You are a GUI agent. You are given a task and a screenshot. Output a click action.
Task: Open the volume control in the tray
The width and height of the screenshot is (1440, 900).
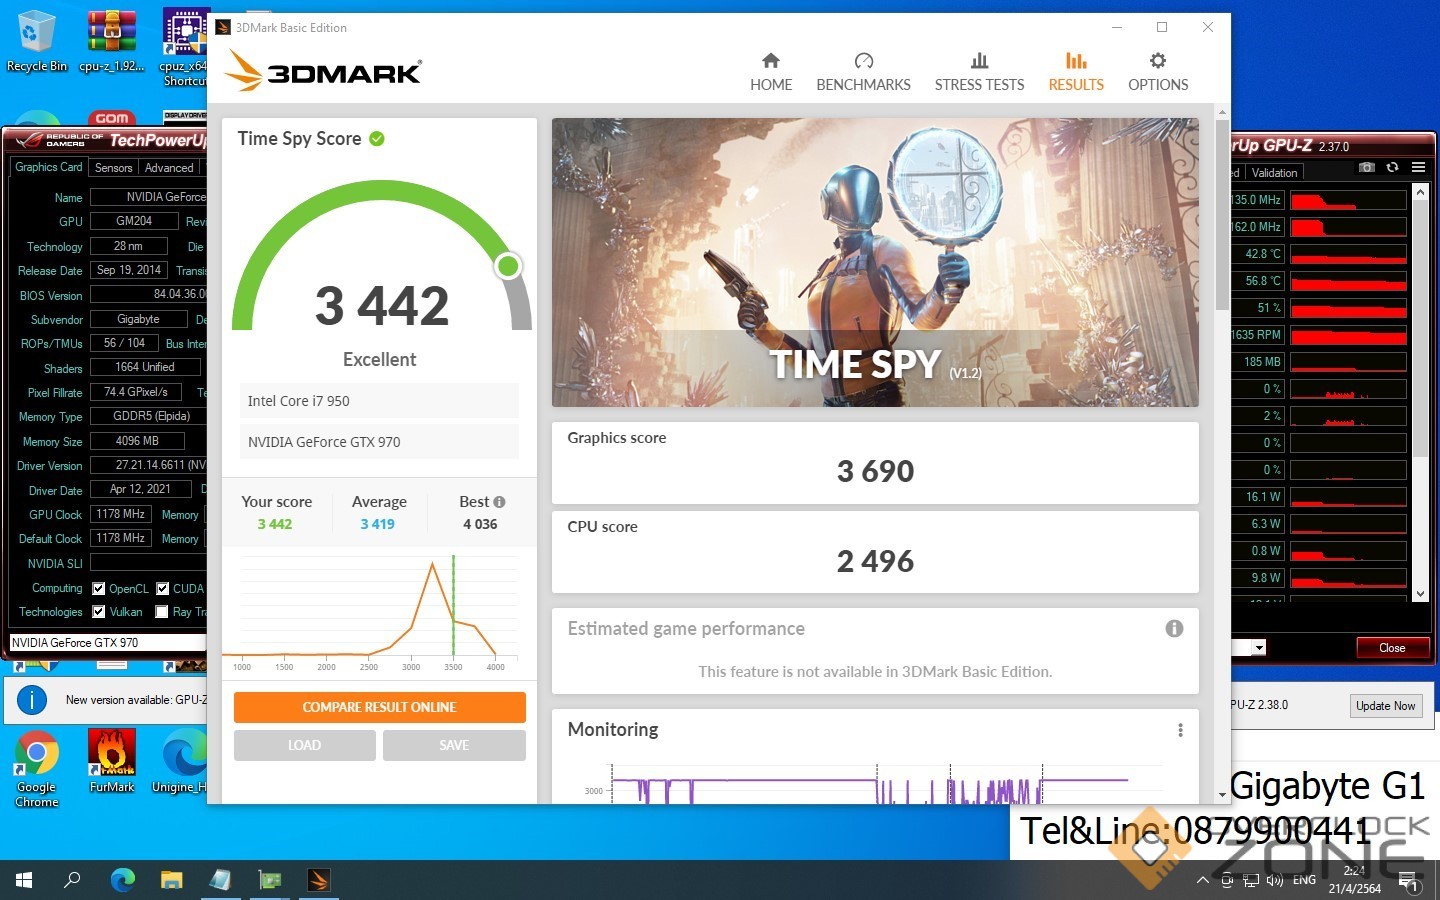(1274, 880)
